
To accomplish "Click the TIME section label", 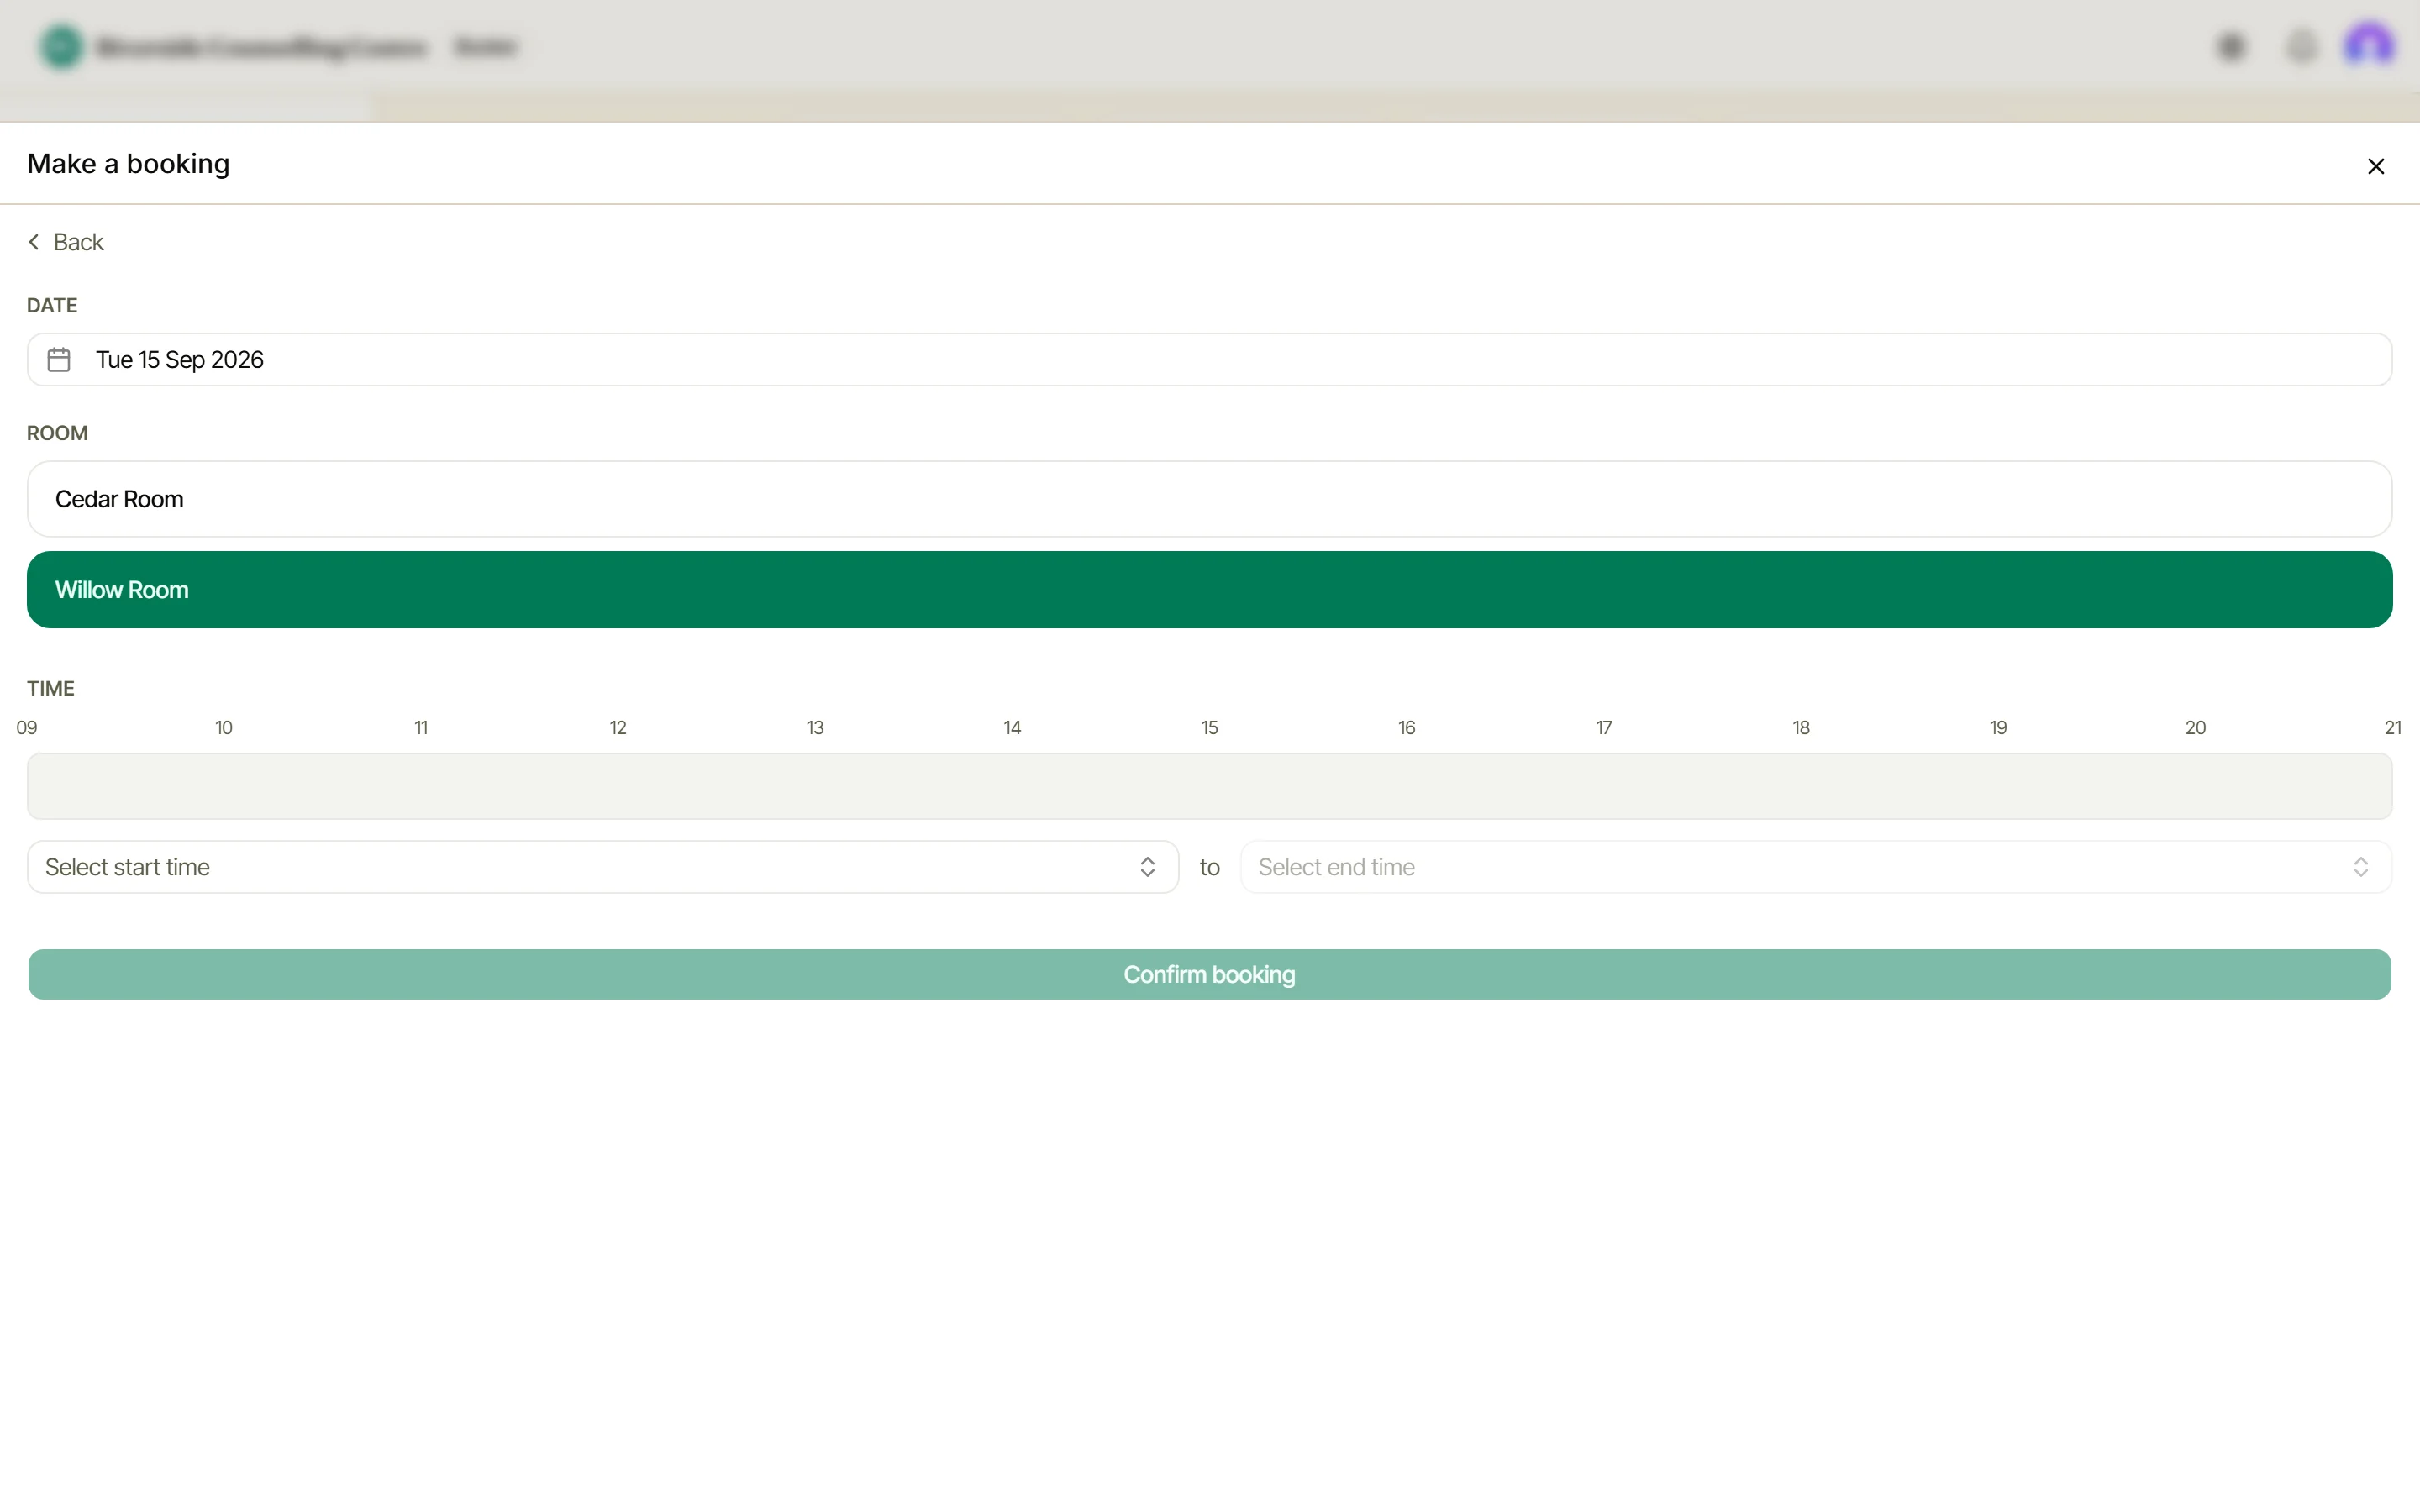I will pos(51,688).
